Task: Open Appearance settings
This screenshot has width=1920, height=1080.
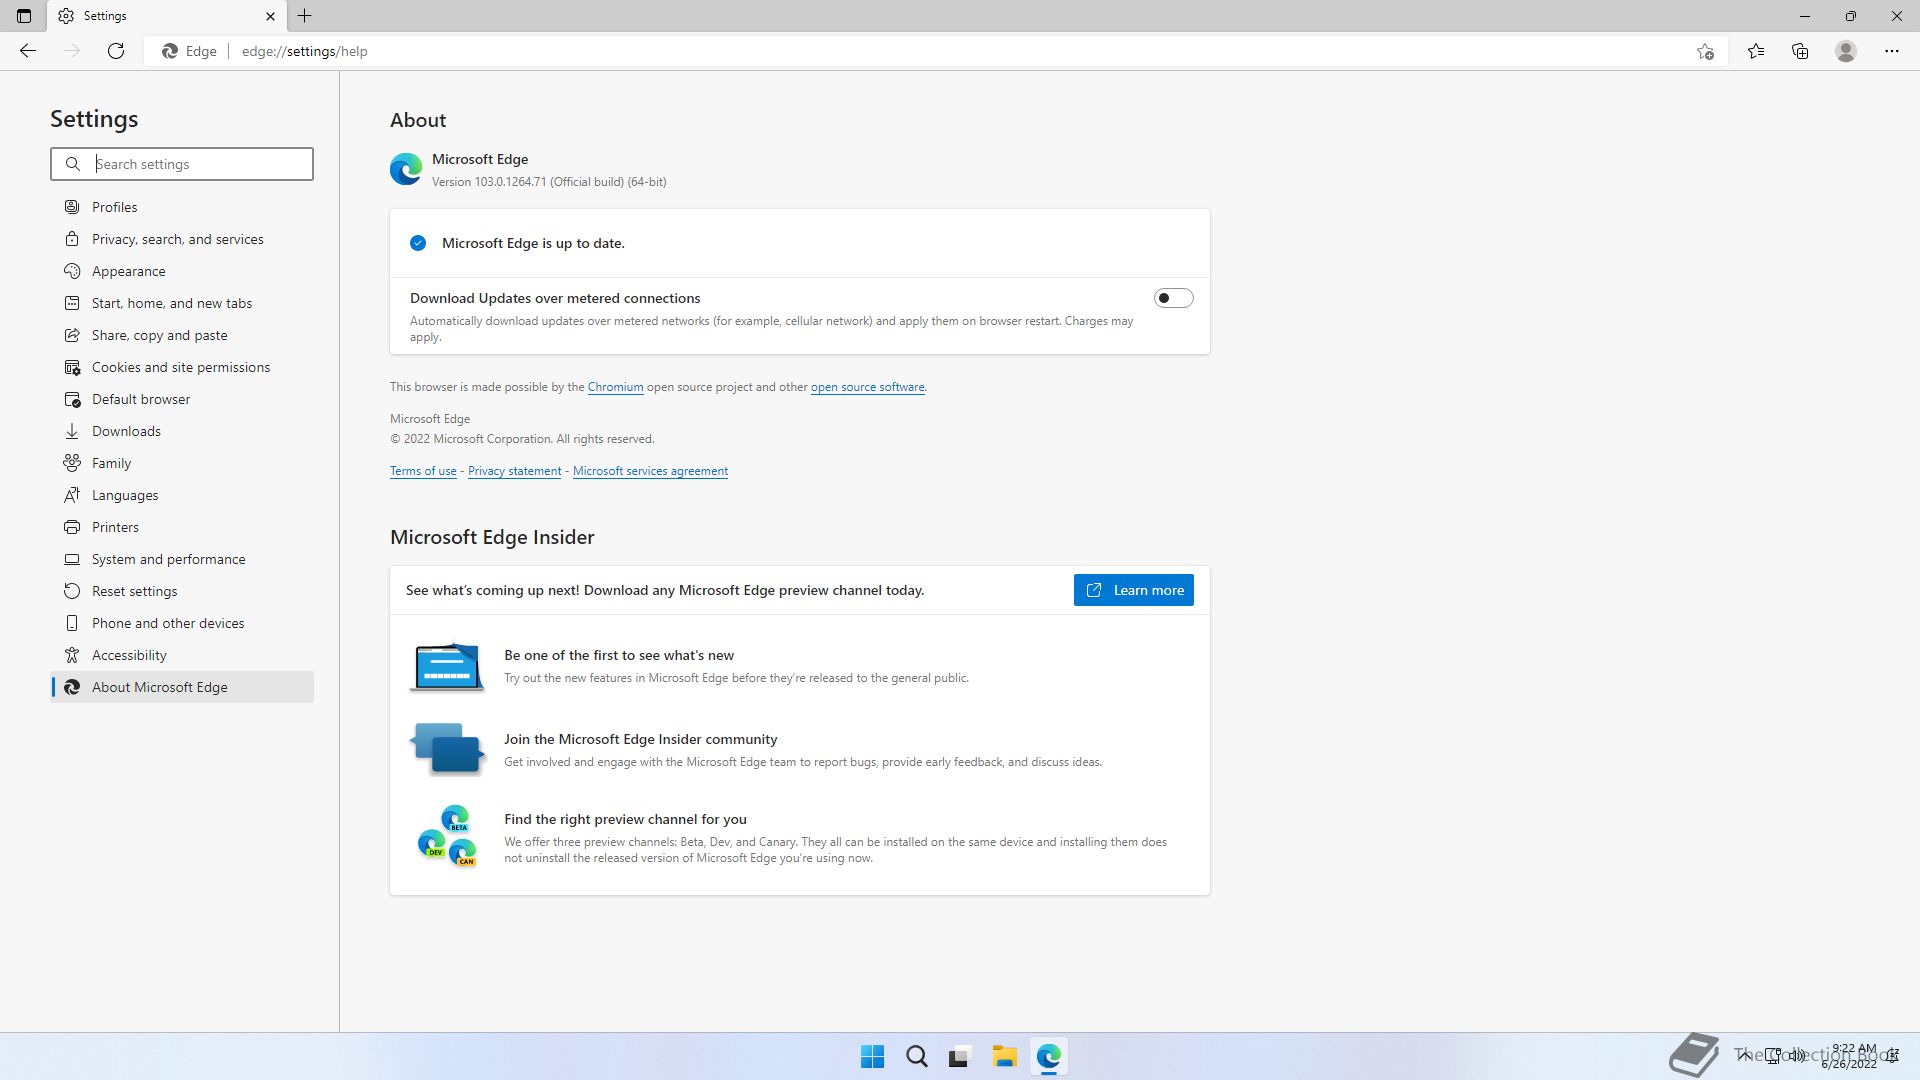Action: (182, 271)
